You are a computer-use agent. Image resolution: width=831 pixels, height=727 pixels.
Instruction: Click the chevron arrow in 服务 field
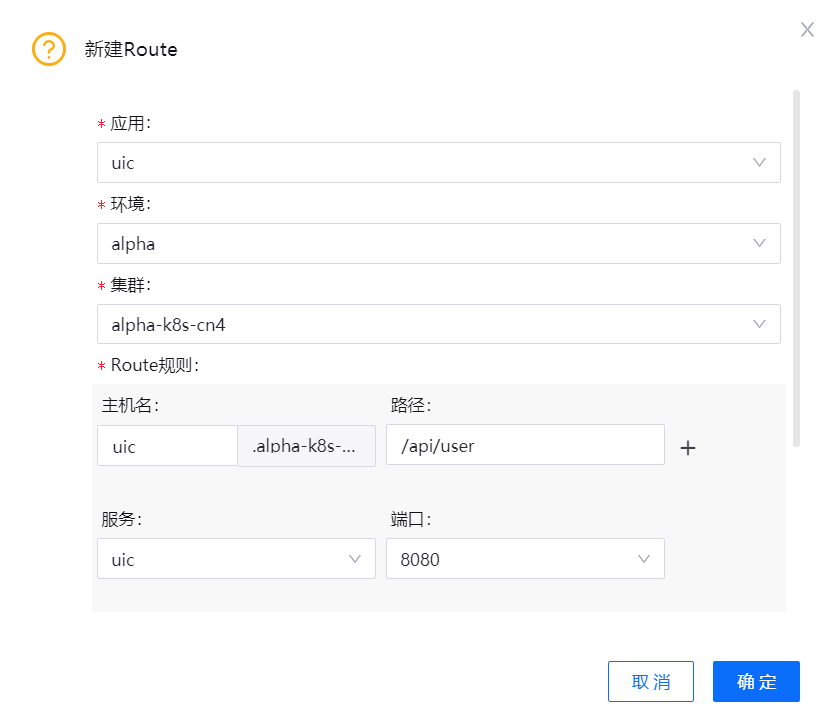355,559
